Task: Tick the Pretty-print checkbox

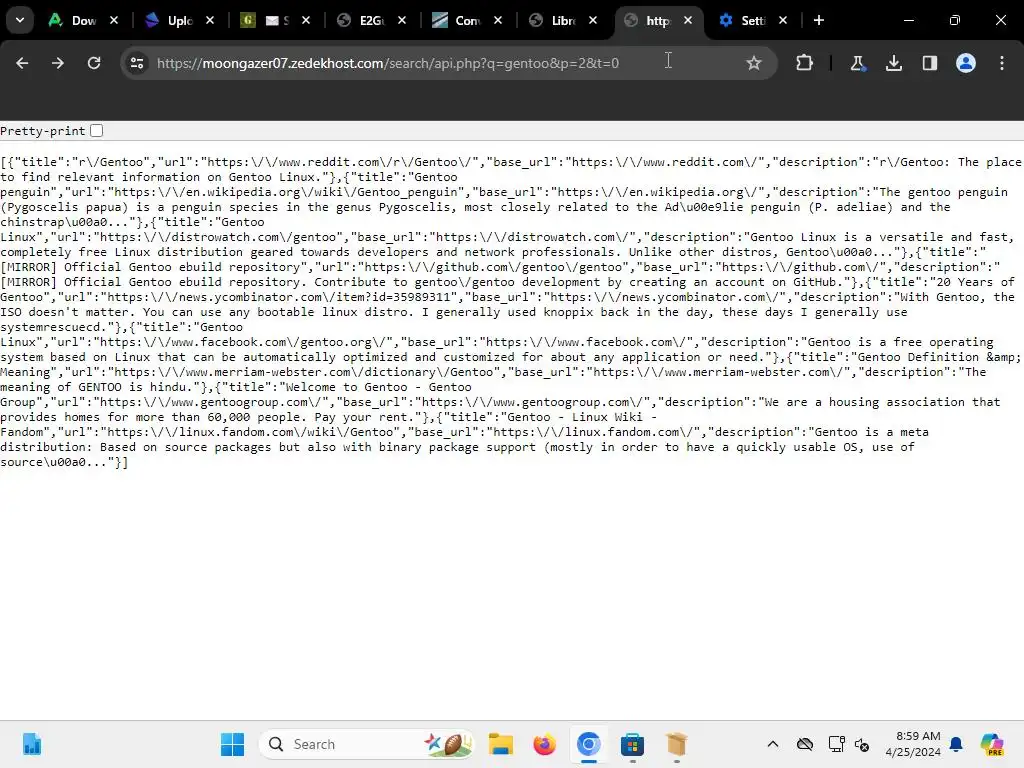Action: pos(97,131)
